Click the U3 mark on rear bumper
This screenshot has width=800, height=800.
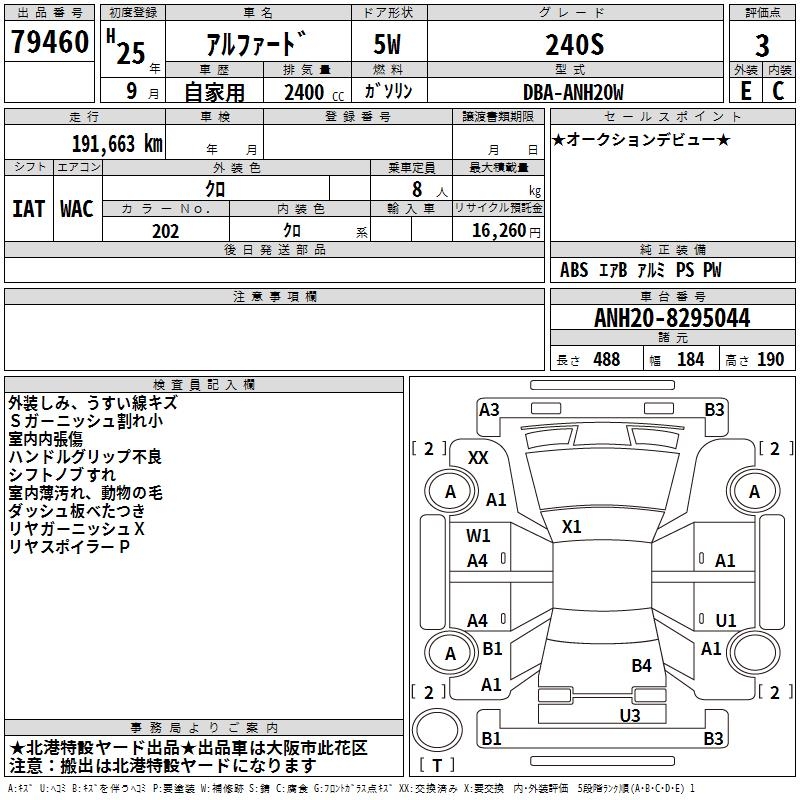click(x=630, y=715)
